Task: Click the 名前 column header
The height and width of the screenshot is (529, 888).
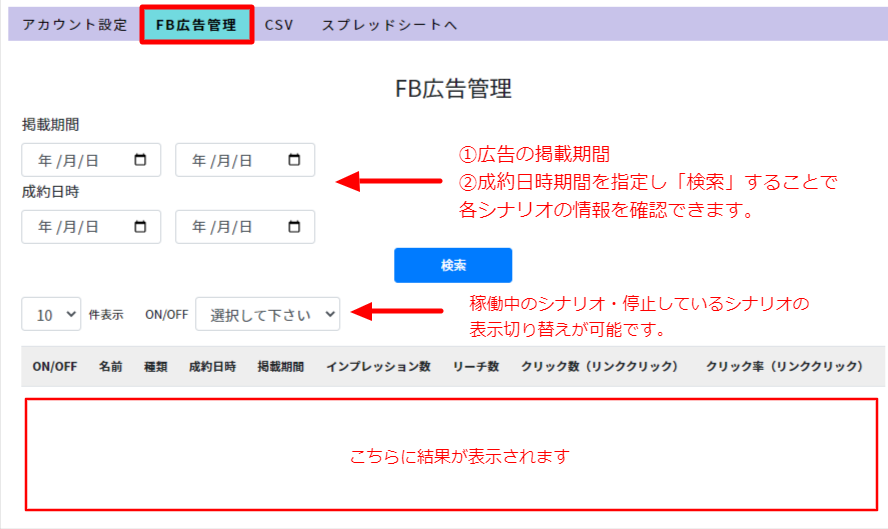Action: [110, 366]
